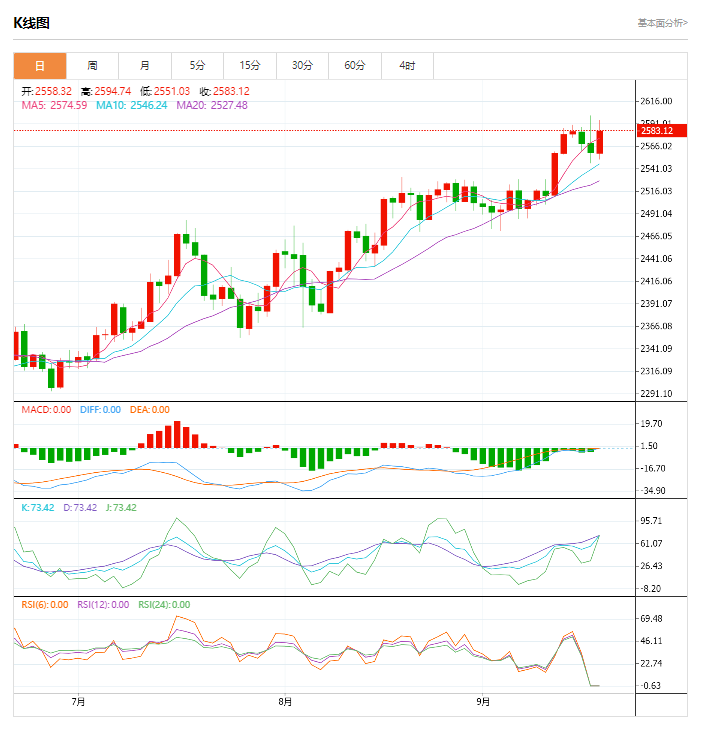Select the 60分 chart tab
Screen dimensions: 721x739
click(x=355, y=66)
